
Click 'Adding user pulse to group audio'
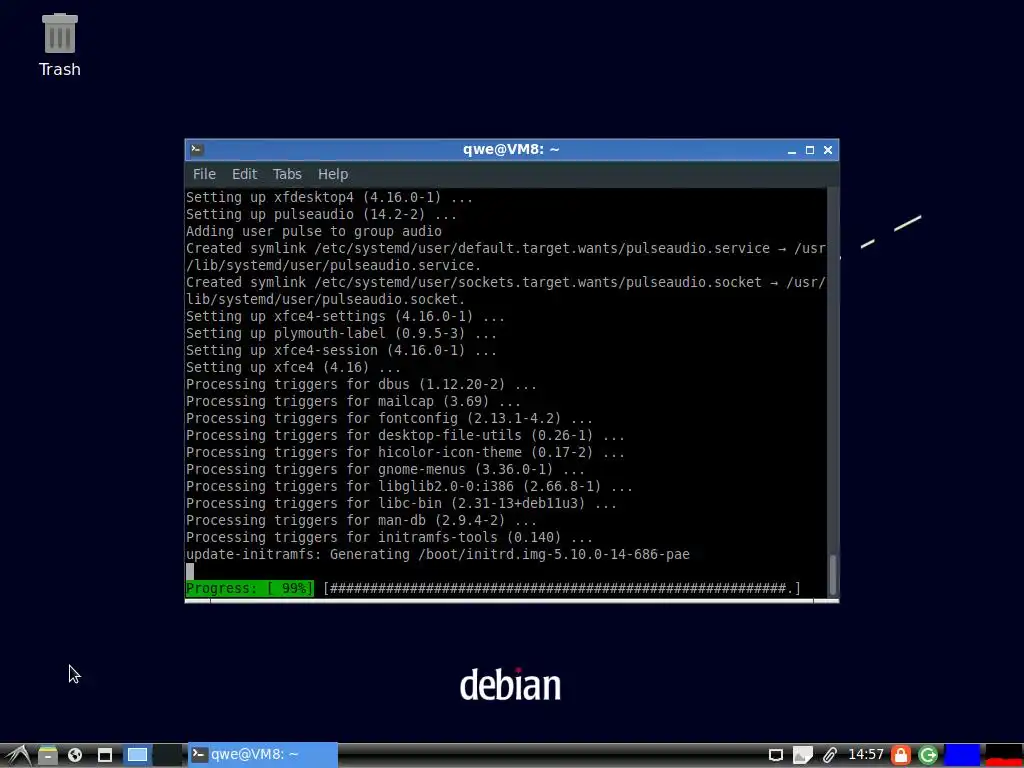pos(313,231)
